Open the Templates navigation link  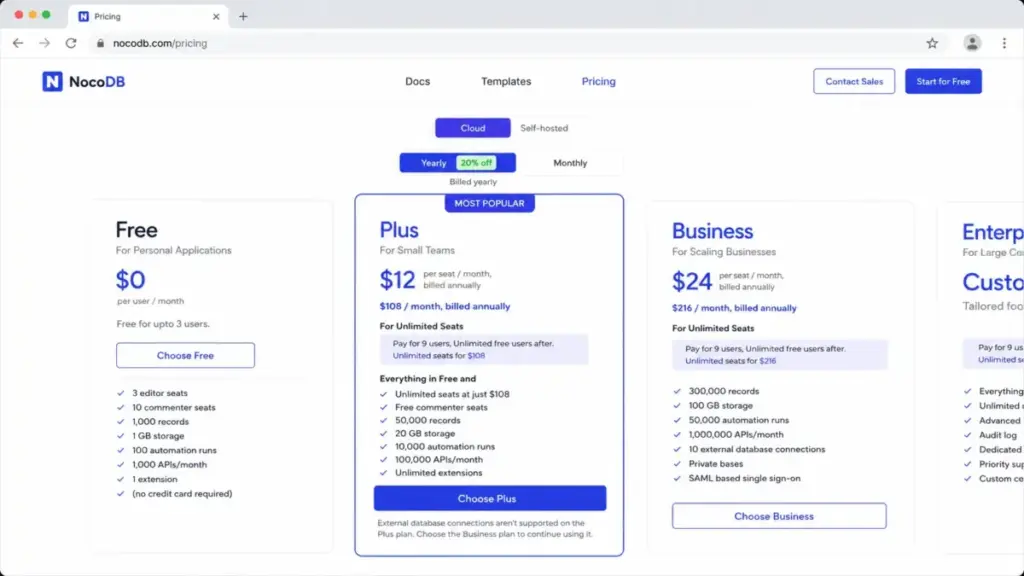[506, 82]
